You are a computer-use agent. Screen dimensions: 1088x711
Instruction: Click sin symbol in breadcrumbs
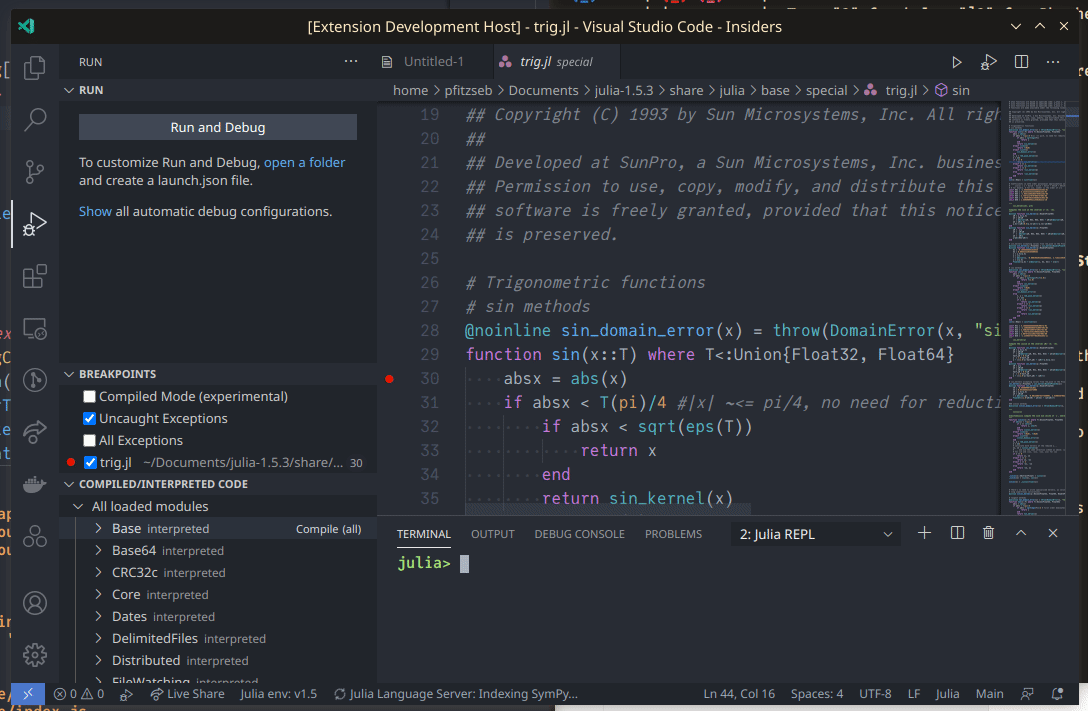tap(952, 91)
